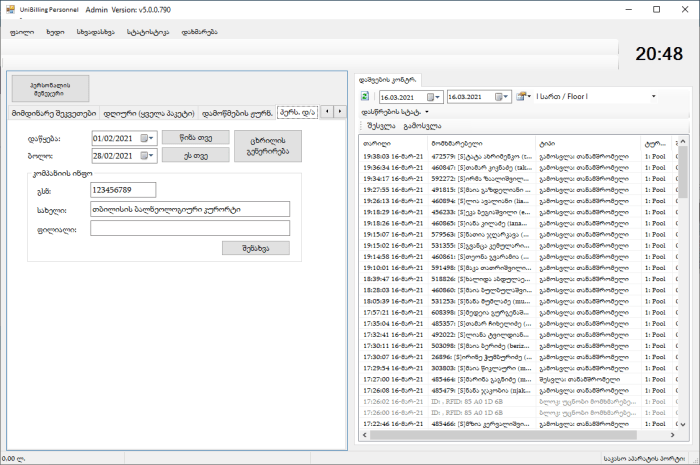Open the calendar picker for დაწყება date

click(x=148, y=138)
